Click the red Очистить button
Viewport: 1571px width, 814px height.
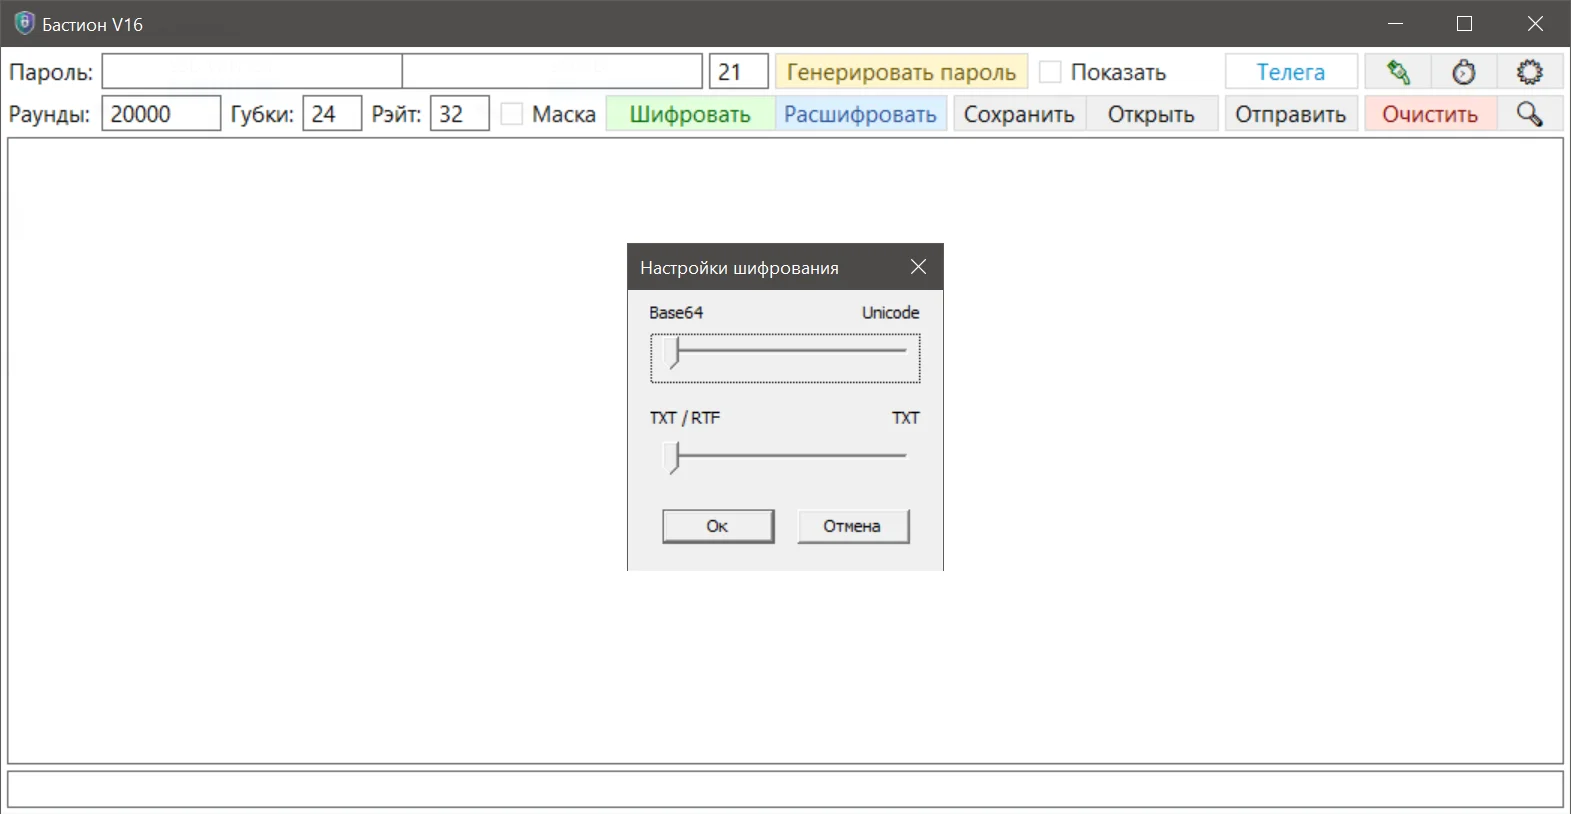coord(1430,114)
